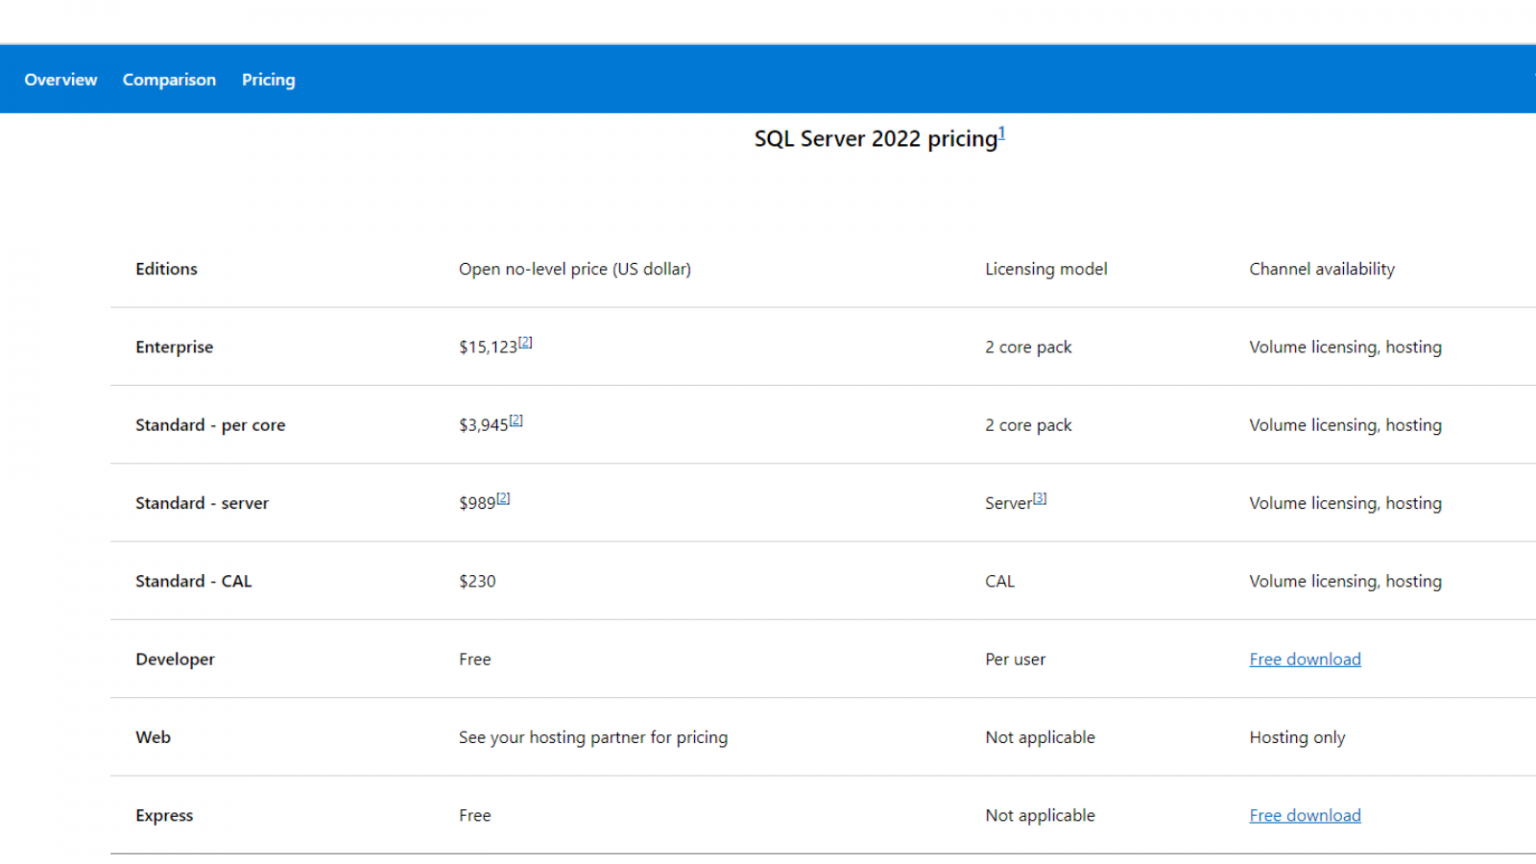Click the Express edition label
Viewport: 1536px width, 864px height.
pyautogui.click(x=164, y=815)
